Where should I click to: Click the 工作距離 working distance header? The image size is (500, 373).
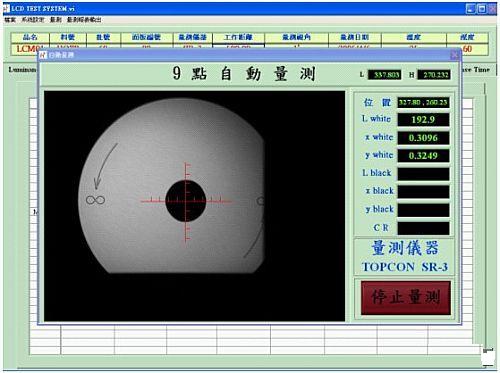[x=238, y=37]
